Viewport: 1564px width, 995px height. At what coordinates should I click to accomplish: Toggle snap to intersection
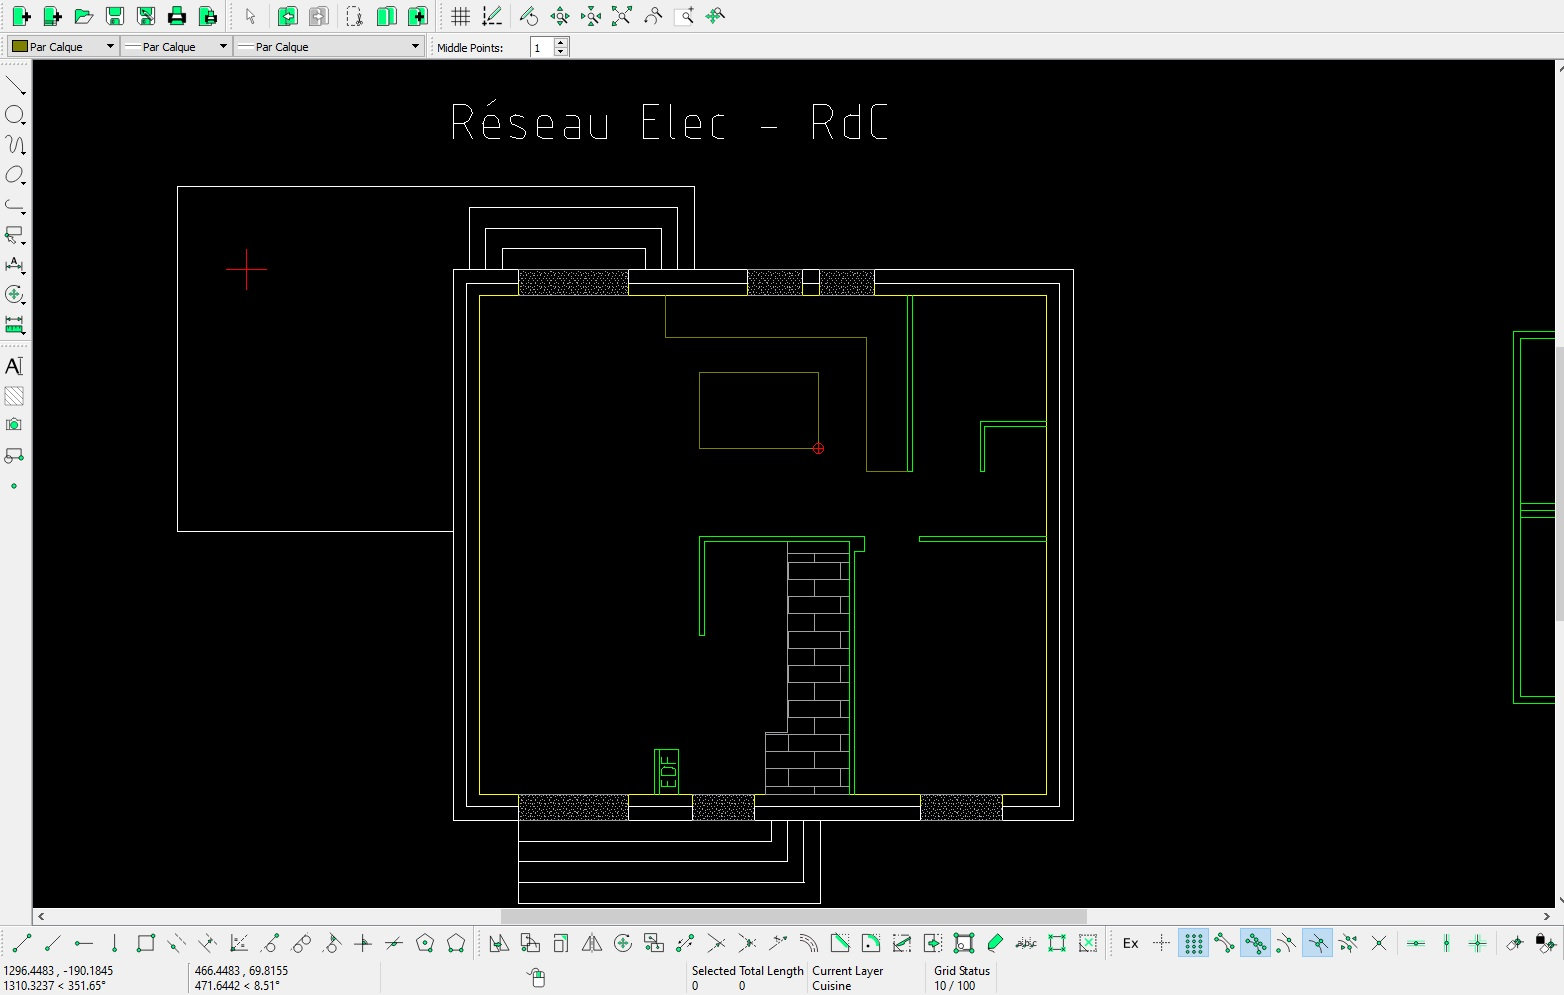click(1379, 943)
